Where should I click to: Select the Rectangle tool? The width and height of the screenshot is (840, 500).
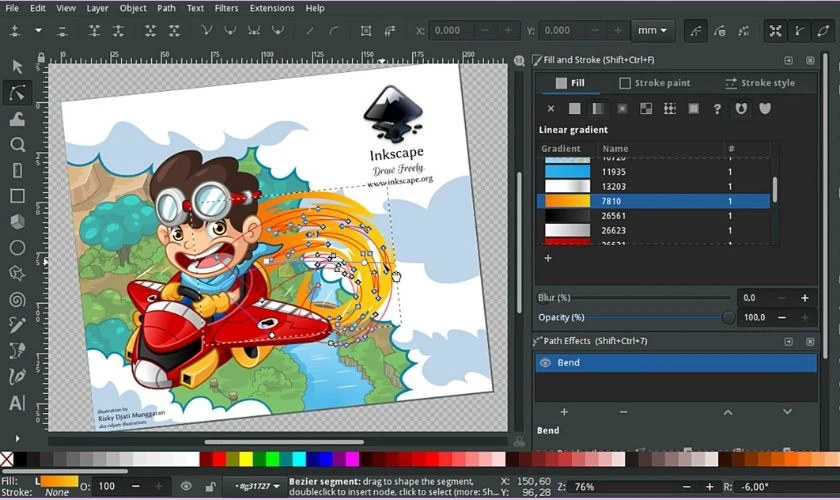(x=17, y=196)
